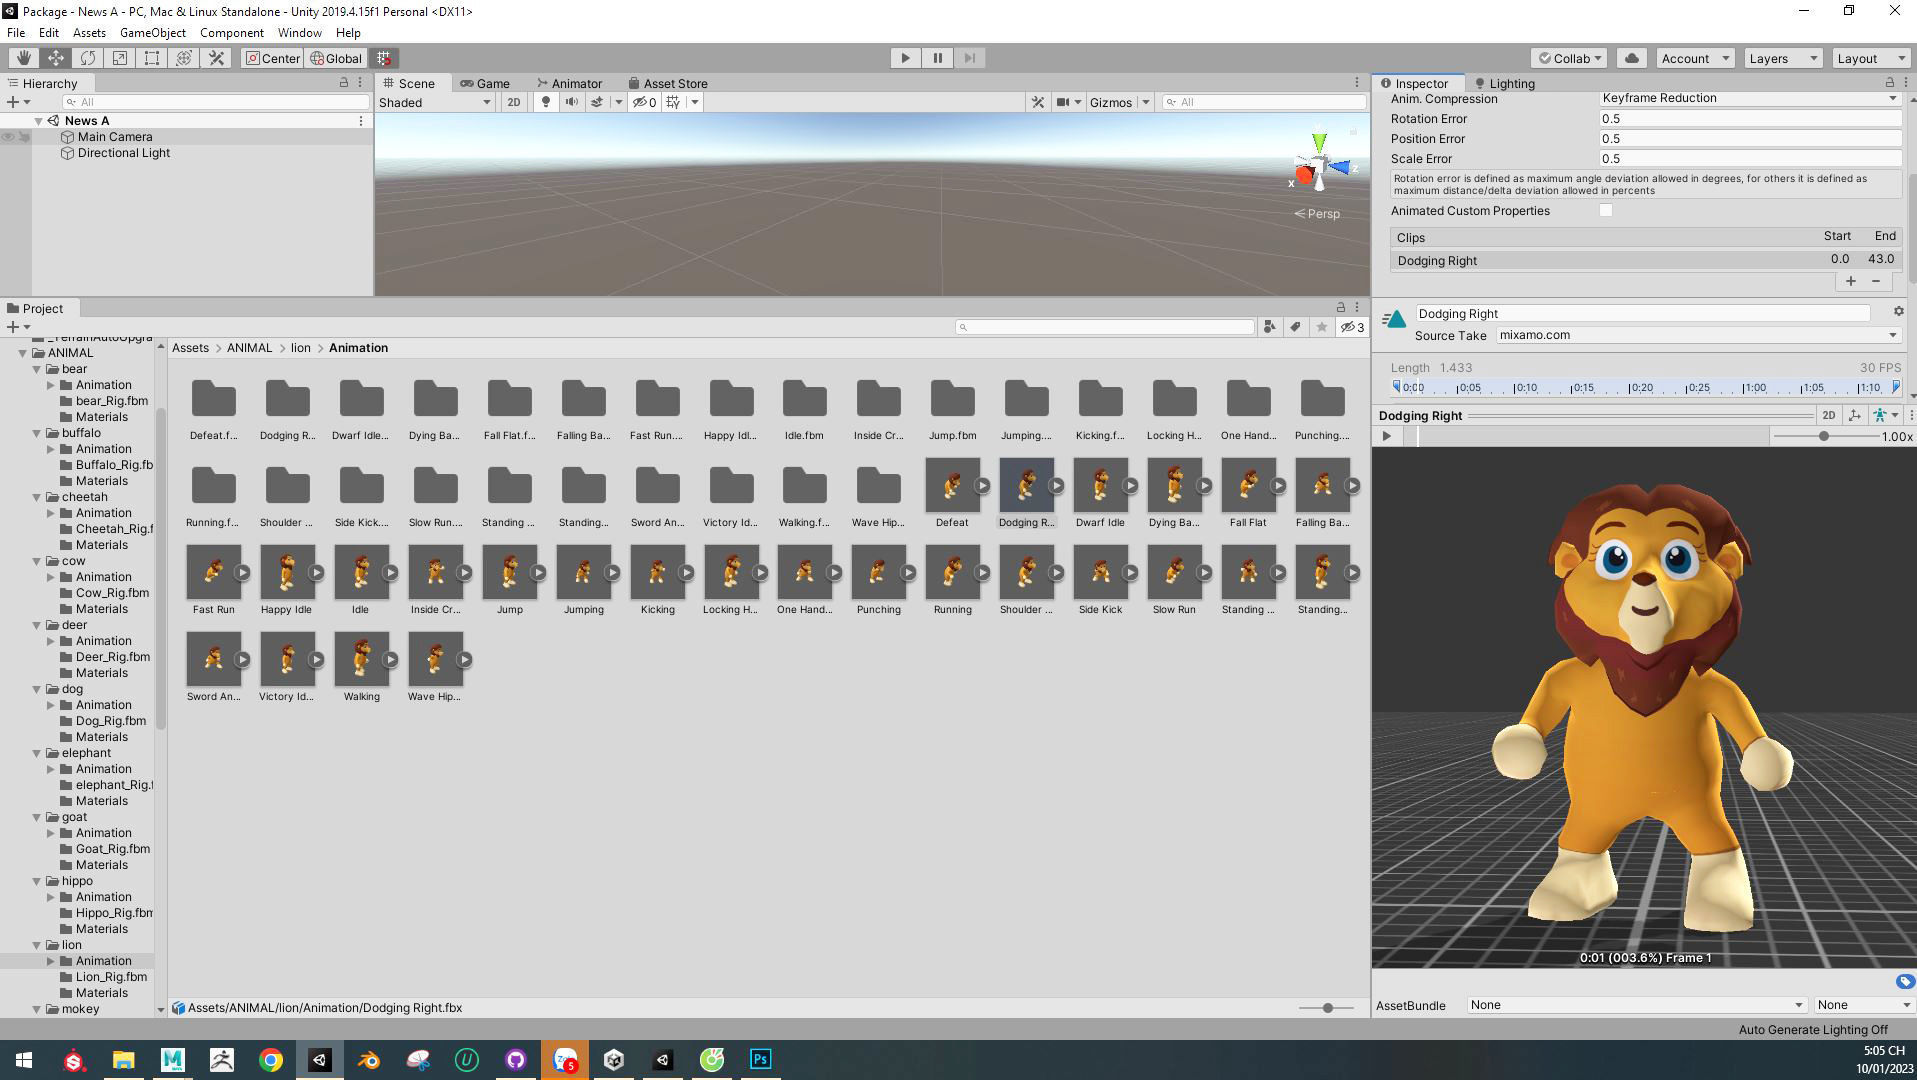The image size is (1917, 1080).
Task: Click the scene orientation gizmo
Action: (x=1320, y=165)
